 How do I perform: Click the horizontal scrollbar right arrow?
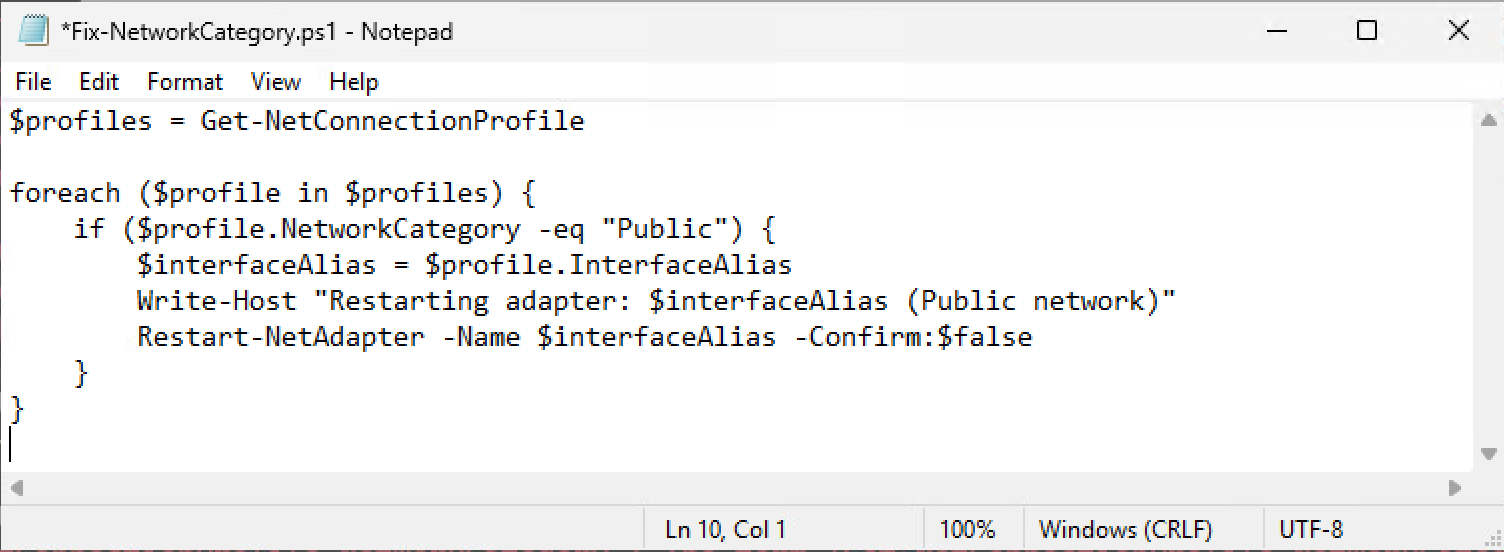tap(1456, 489)
